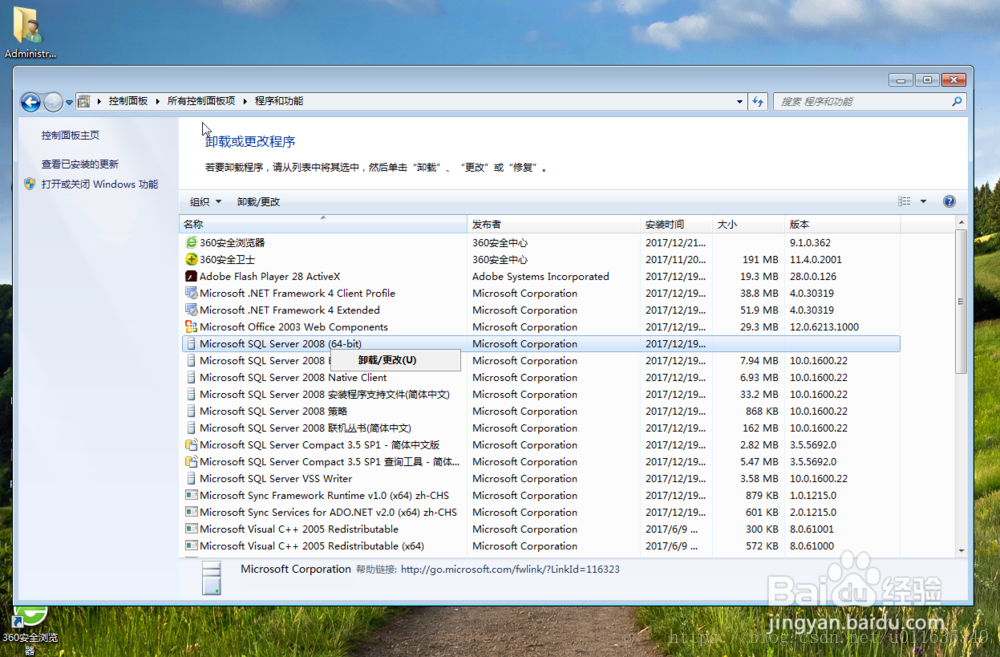Click SQL Server Compact 3.5 SP1 查询工具 icon
Screen dimensions: 1000x657
191,461
